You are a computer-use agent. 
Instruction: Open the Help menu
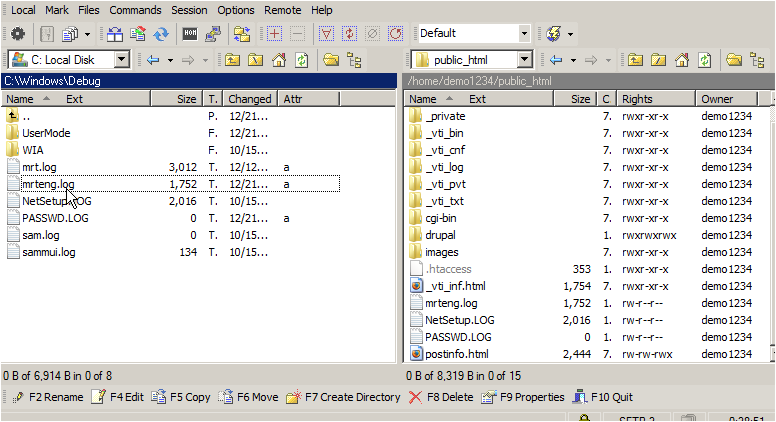click(x=322, y=10)
